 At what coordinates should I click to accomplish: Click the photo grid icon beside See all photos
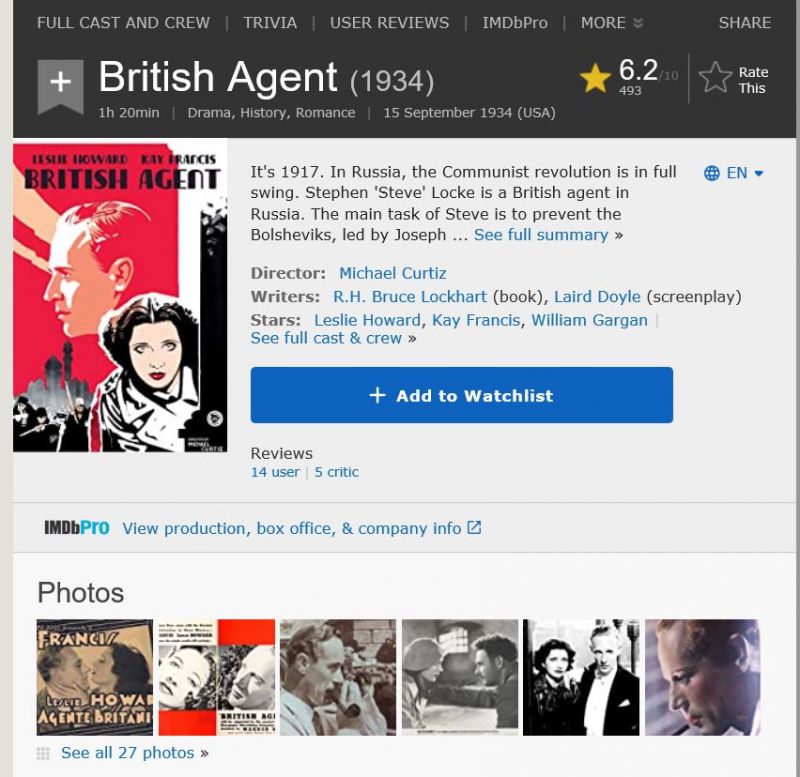coord(43,753)
